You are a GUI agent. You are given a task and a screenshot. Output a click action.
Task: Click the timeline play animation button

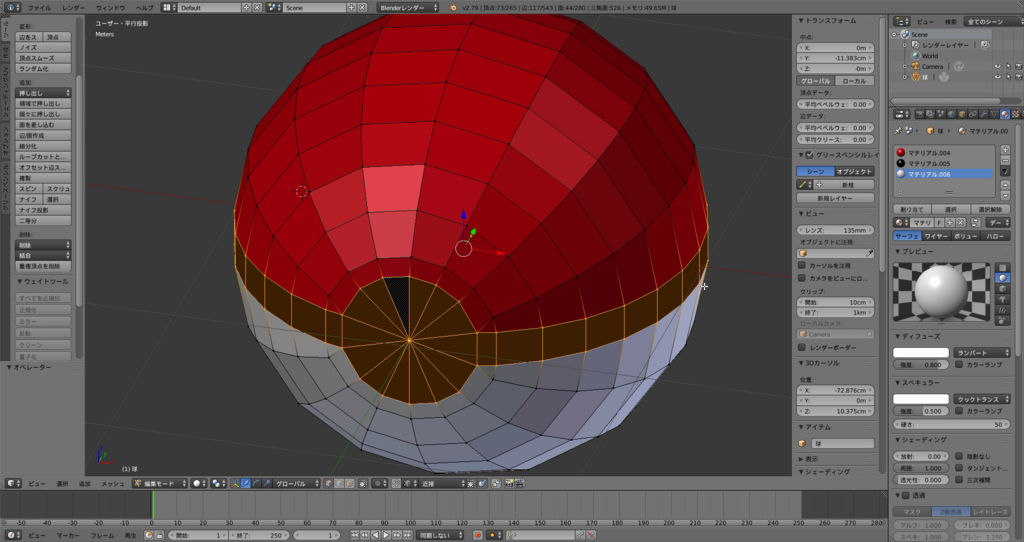click(x=386, y=535)
